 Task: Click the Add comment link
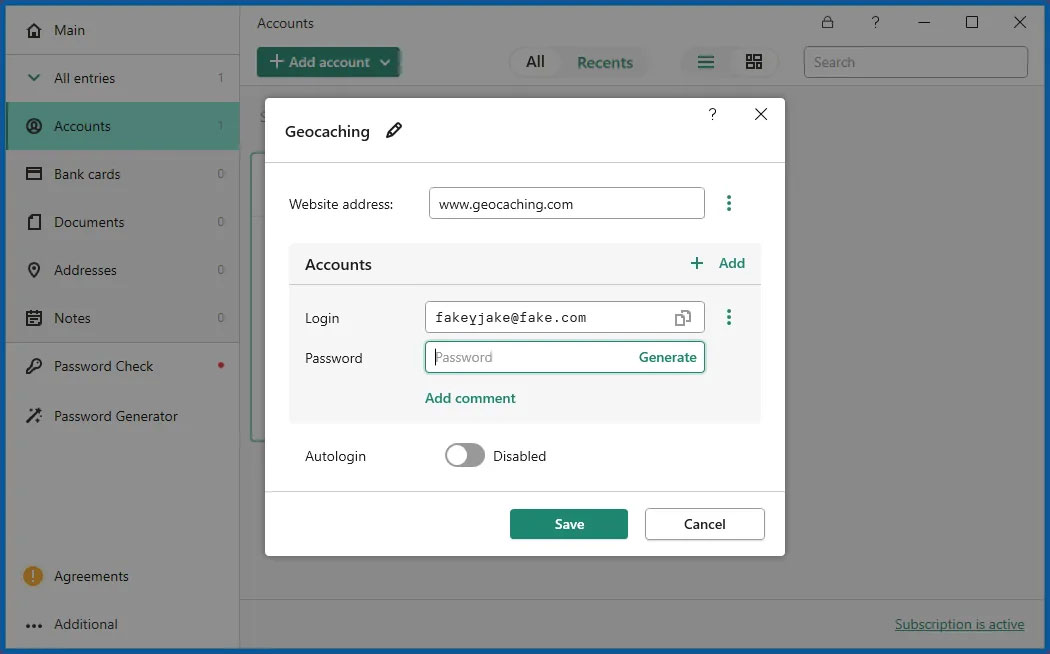point(470,398)
